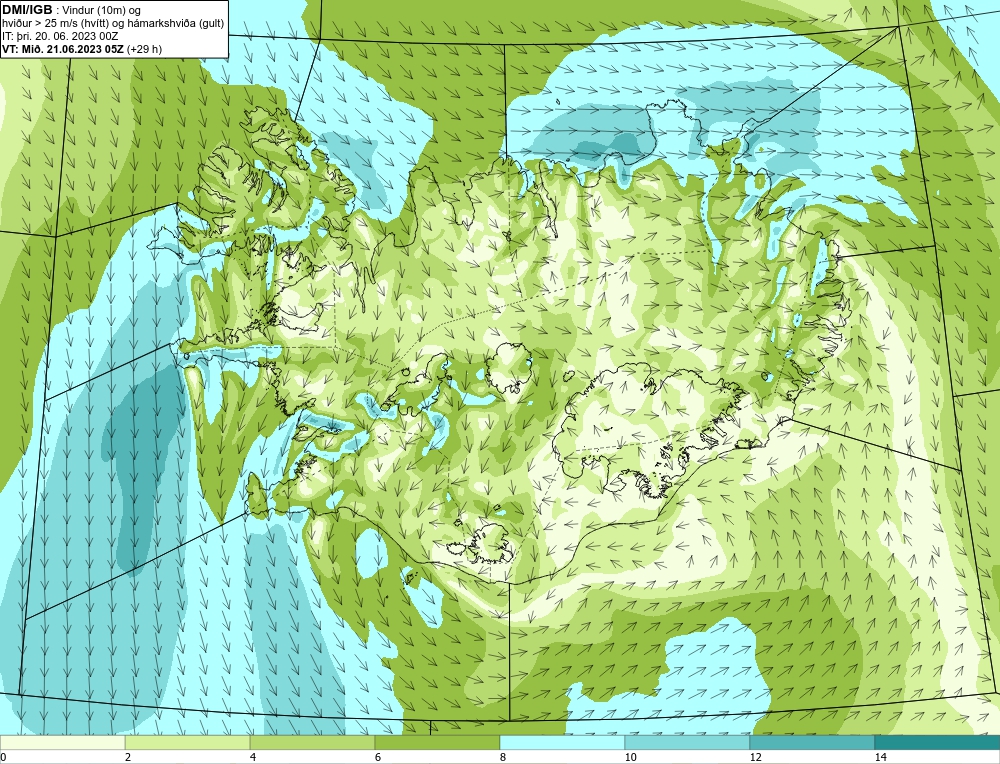Click the 'IT: þri. 20. 06. 2023 00Z' line
The height and width of the screenshot is (764, 1000).
click(x=60, y=36)
